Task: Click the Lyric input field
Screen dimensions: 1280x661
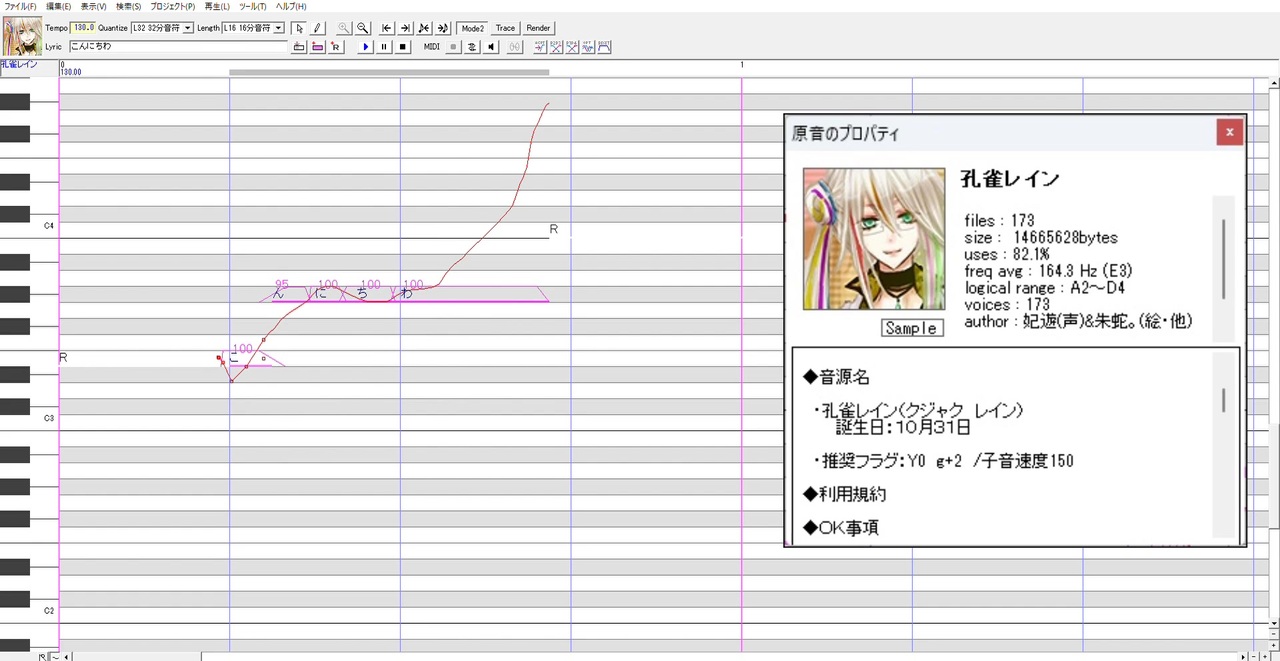Action: (178, 46)
